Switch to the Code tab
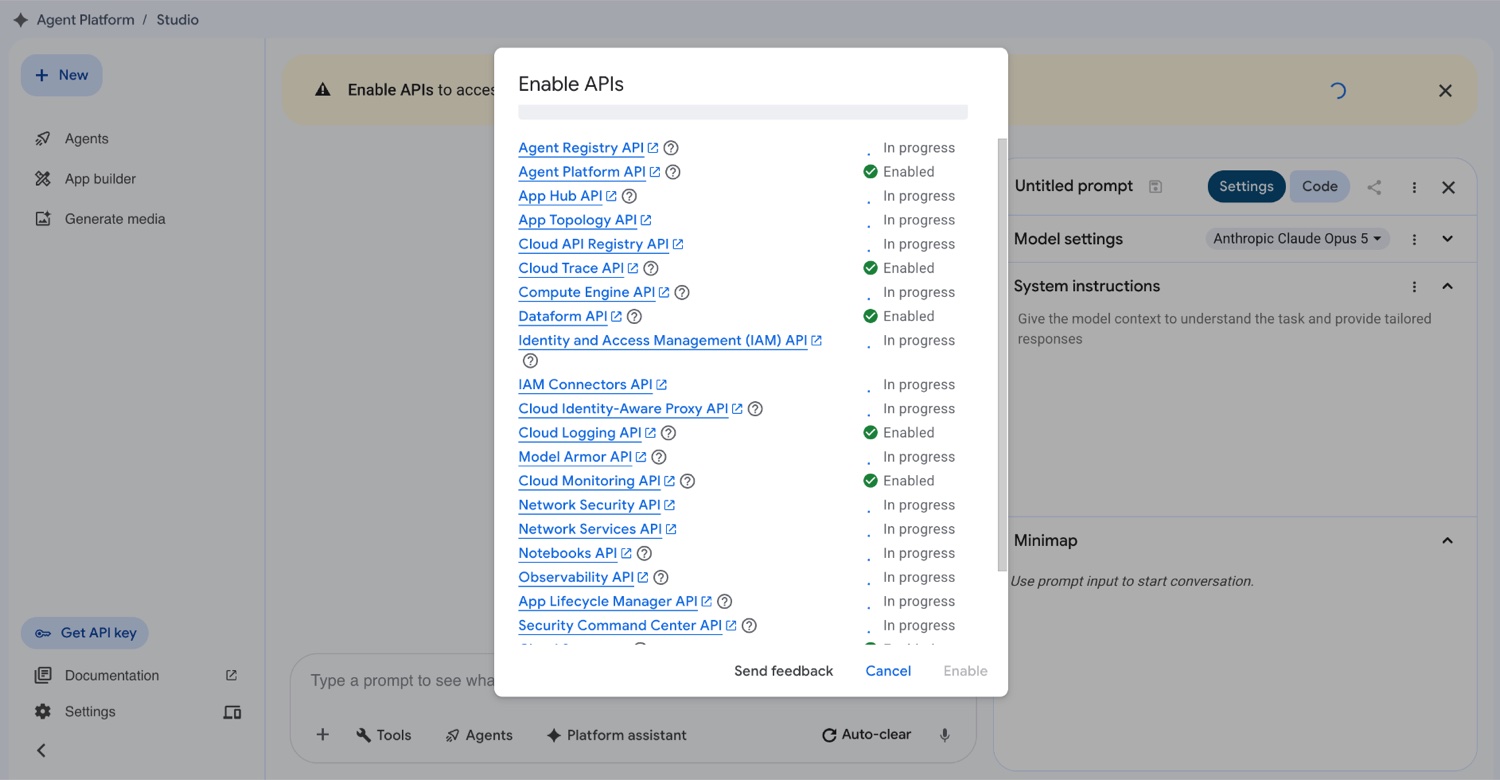Screen dimensions: 1500x780 click(1320, 186)
